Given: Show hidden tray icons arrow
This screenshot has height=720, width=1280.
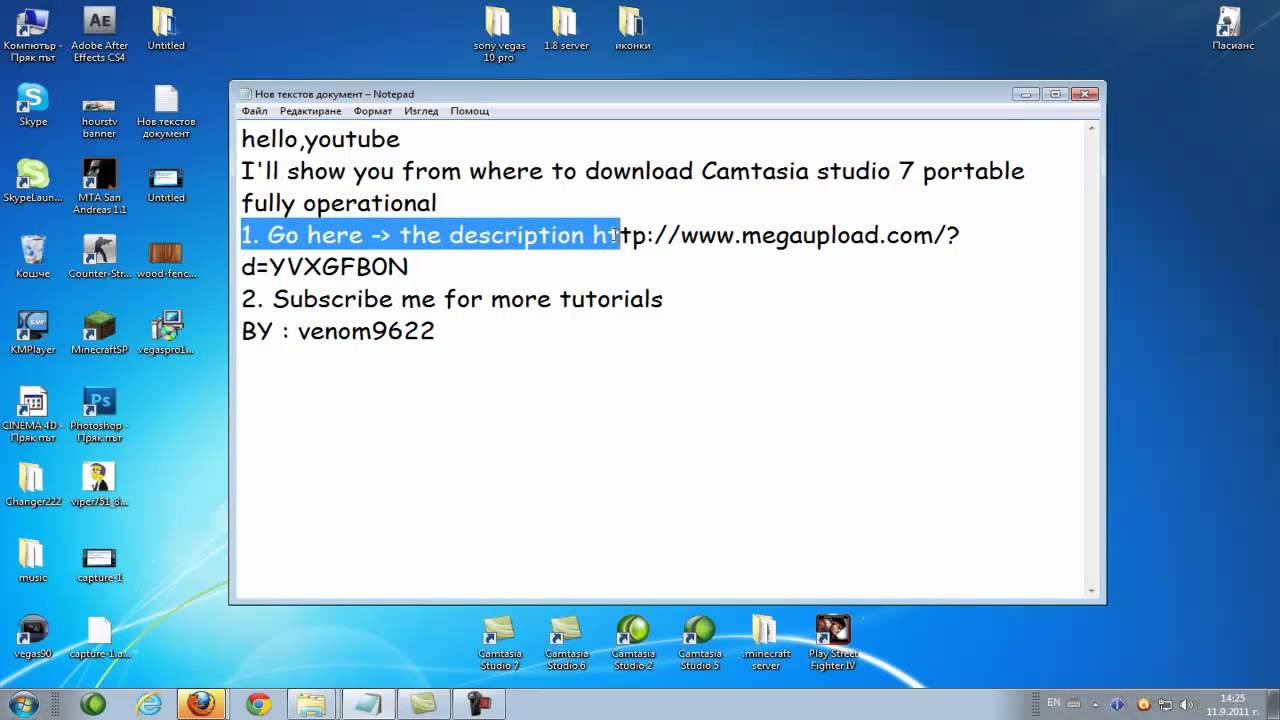Looking at the screenshot, I should tap(1093, 704).
